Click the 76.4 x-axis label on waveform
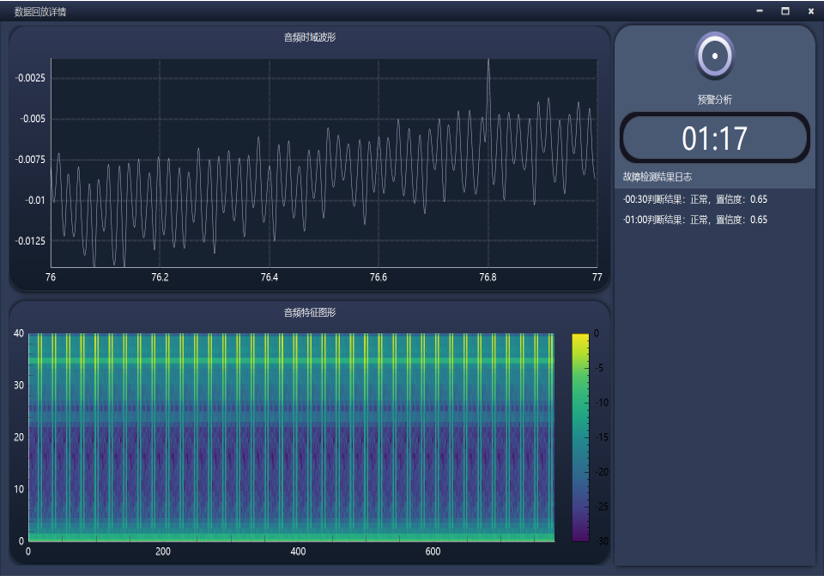This screenshot has width=824, height=576. [x=269, y=277]
